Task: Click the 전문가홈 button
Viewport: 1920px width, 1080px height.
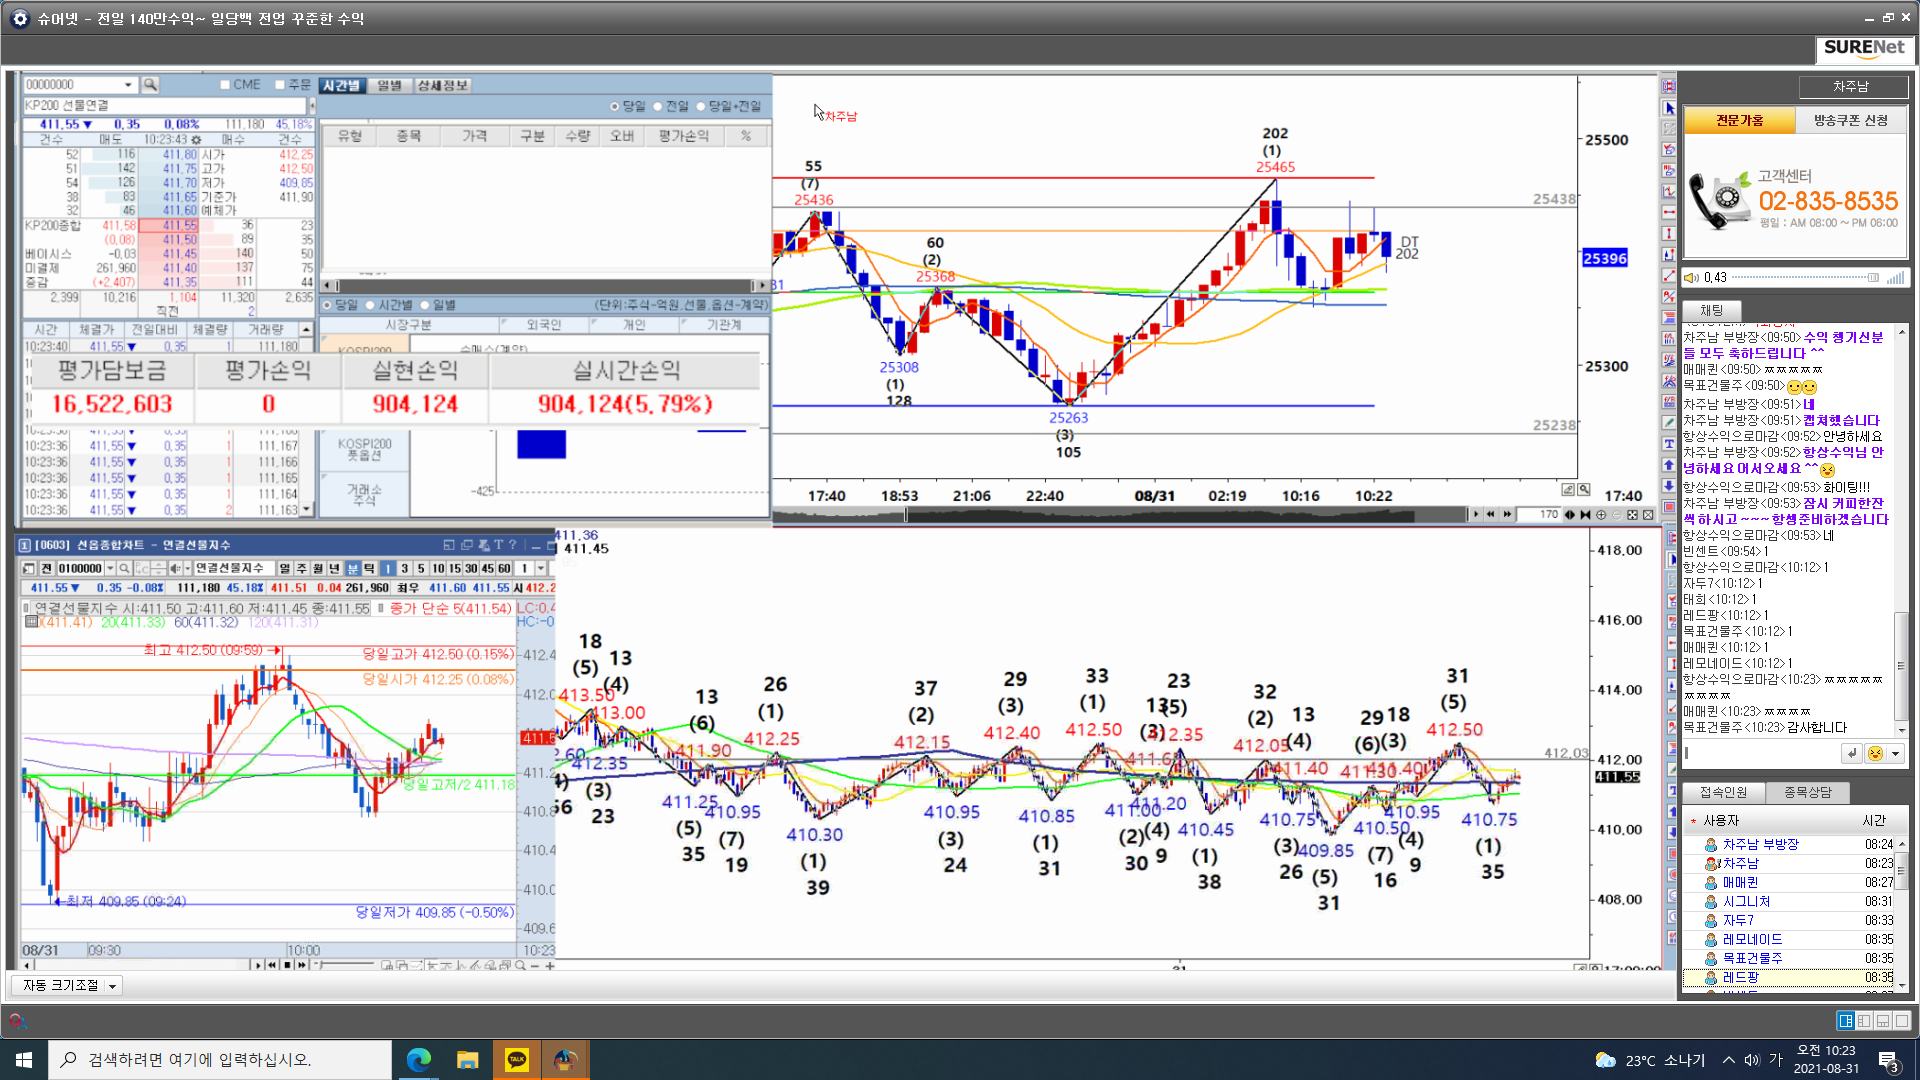Action: click(1740, 120)
